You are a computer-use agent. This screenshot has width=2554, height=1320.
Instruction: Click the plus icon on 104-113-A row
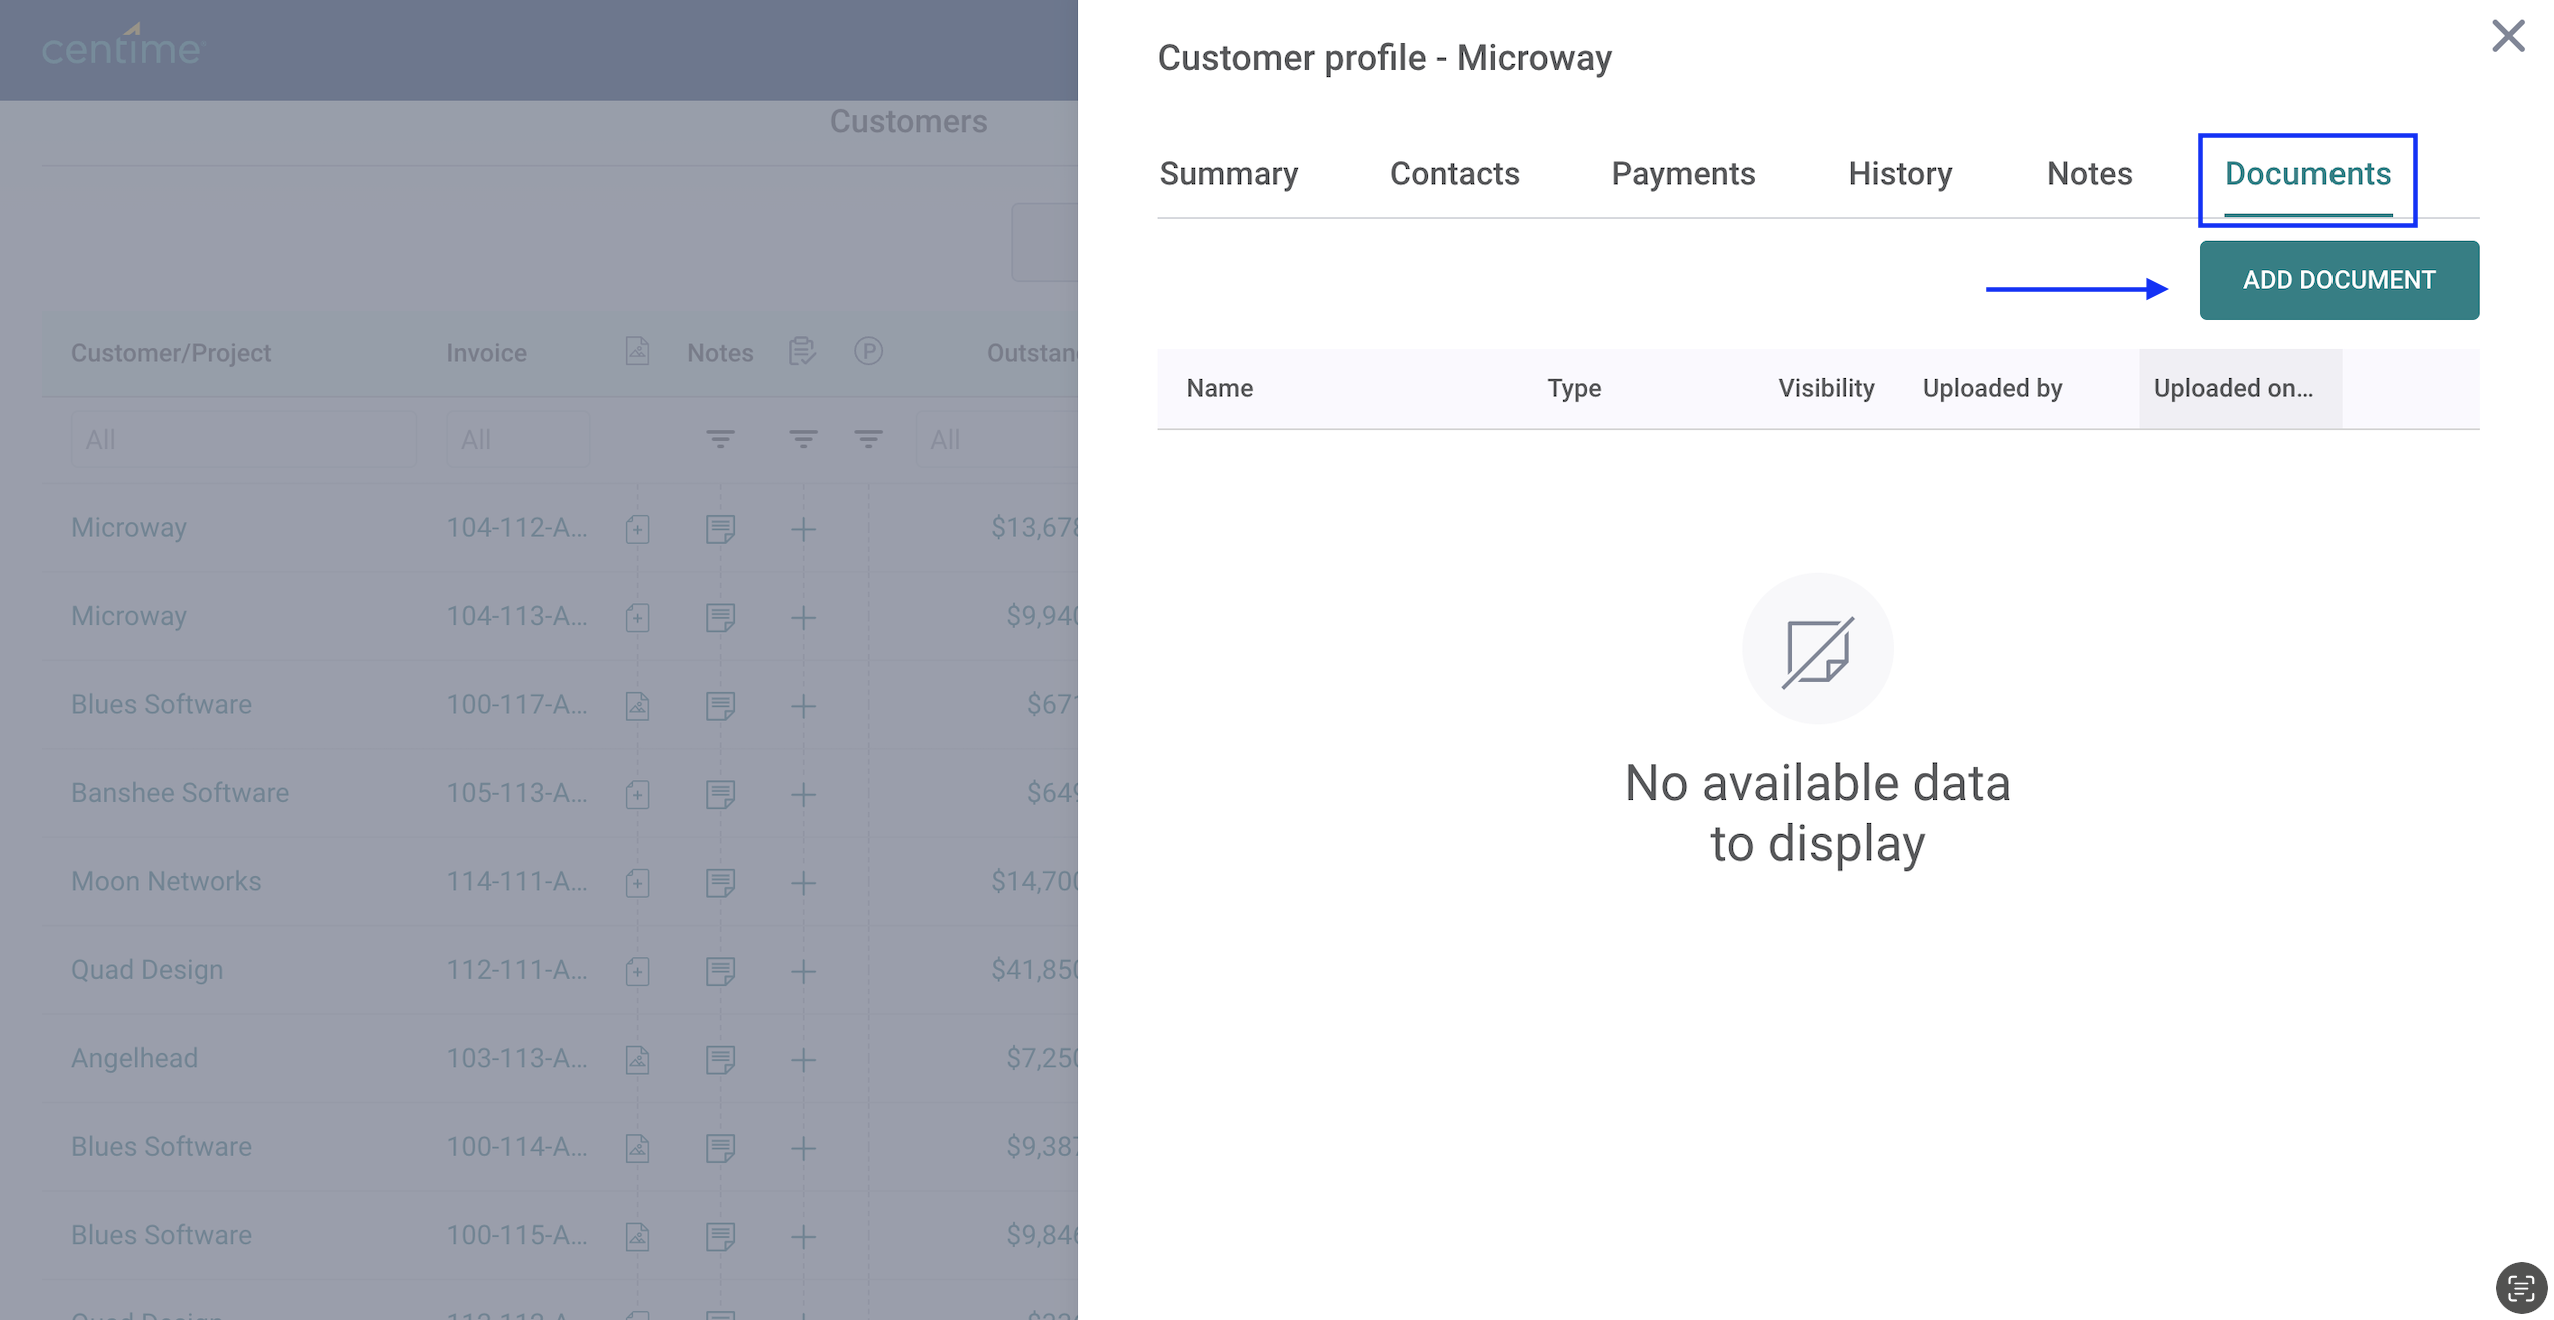802,617
